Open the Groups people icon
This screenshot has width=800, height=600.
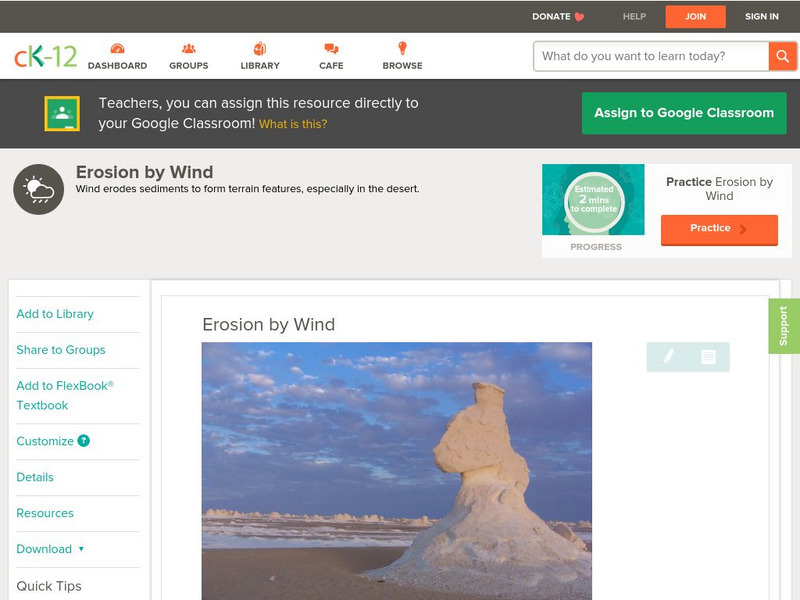click(x=189, y=49)
